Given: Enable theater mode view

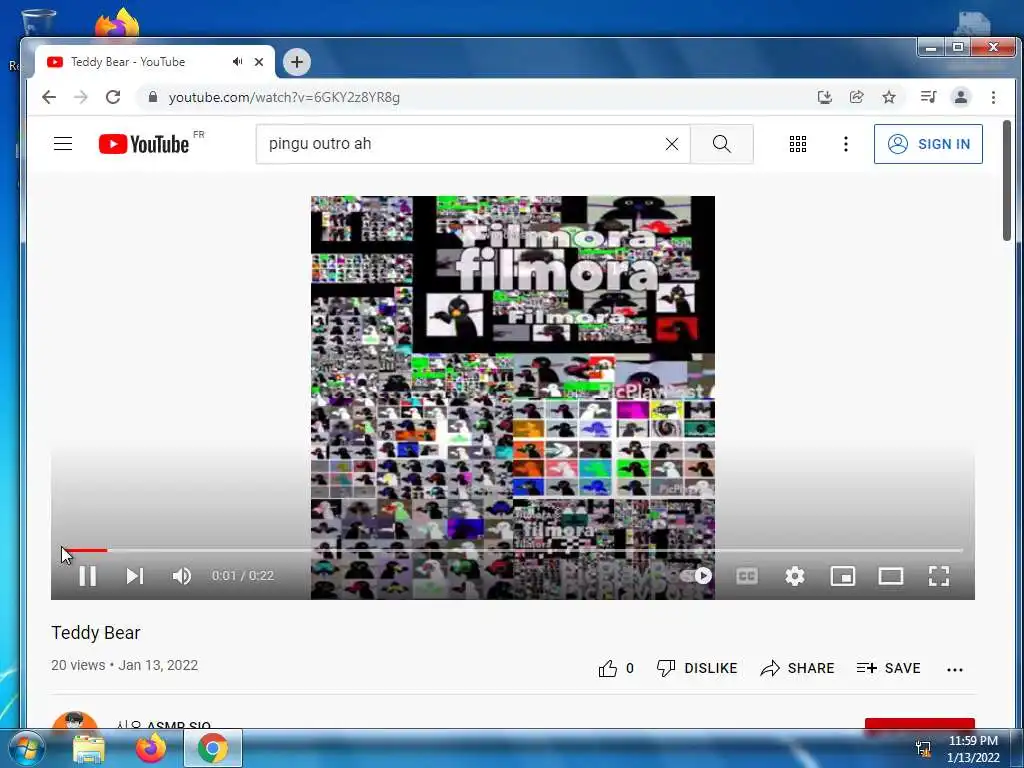Looking at the screenshot, I should [x=891, y=576].
